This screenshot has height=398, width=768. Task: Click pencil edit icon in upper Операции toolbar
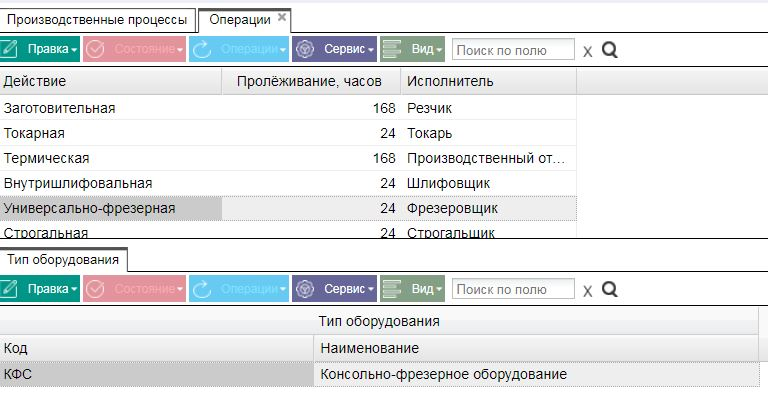coord(9,49)
